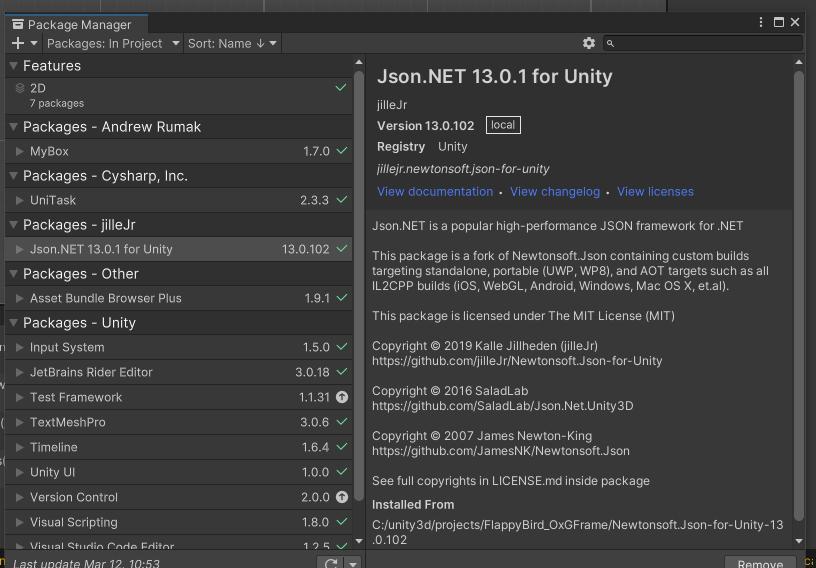Collapse Packages - jilleJr group
This screenshot has width=816, height=568.
14,224
